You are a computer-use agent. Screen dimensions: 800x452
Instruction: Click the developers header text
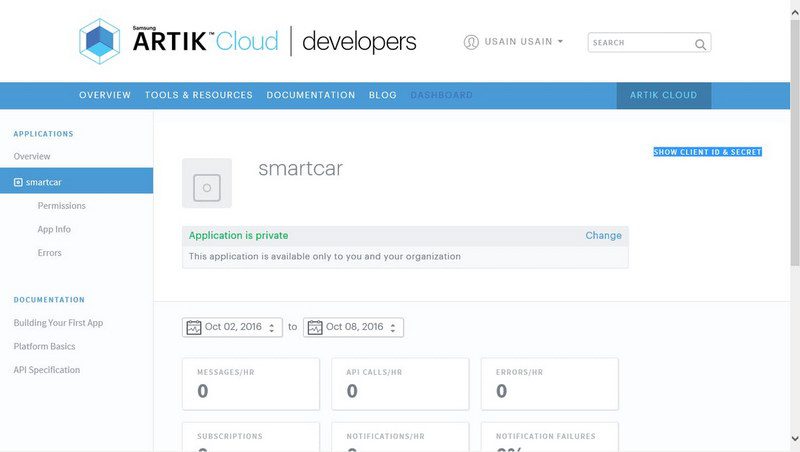tap(359, 42)
